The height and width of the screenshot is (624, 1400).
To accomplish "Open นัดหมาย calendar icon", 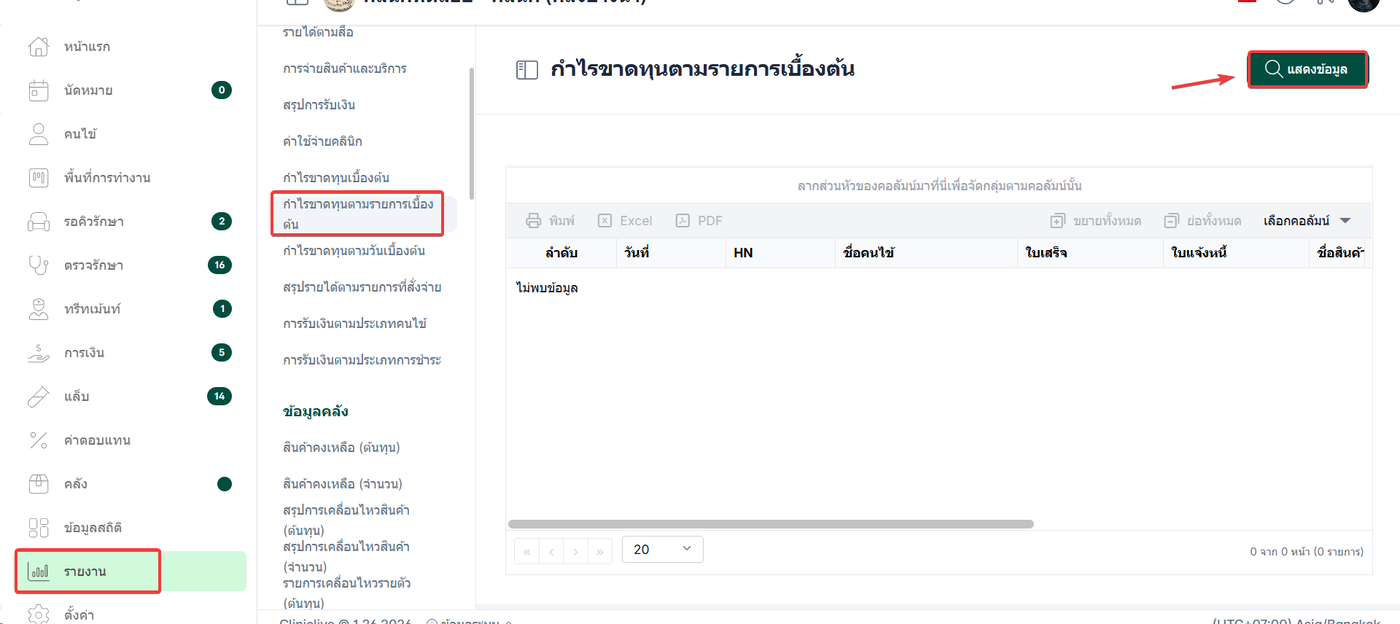I will [x=38, y=90].
